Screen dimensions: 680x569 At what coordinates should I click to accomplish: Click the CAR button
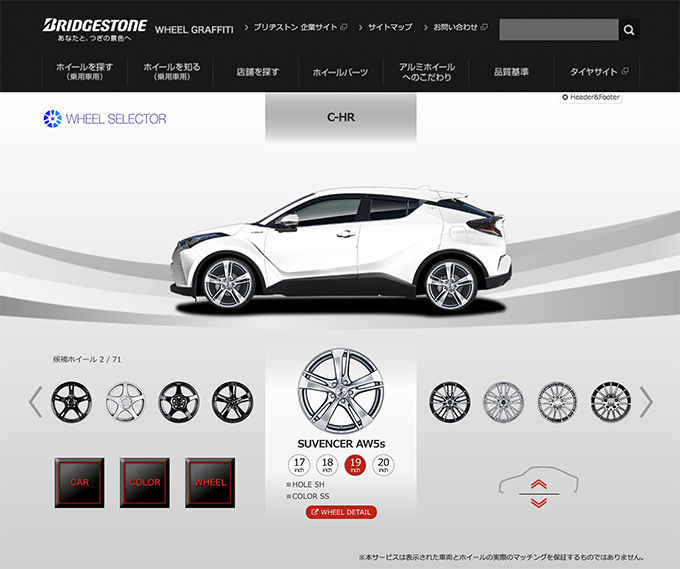[79, 483]
